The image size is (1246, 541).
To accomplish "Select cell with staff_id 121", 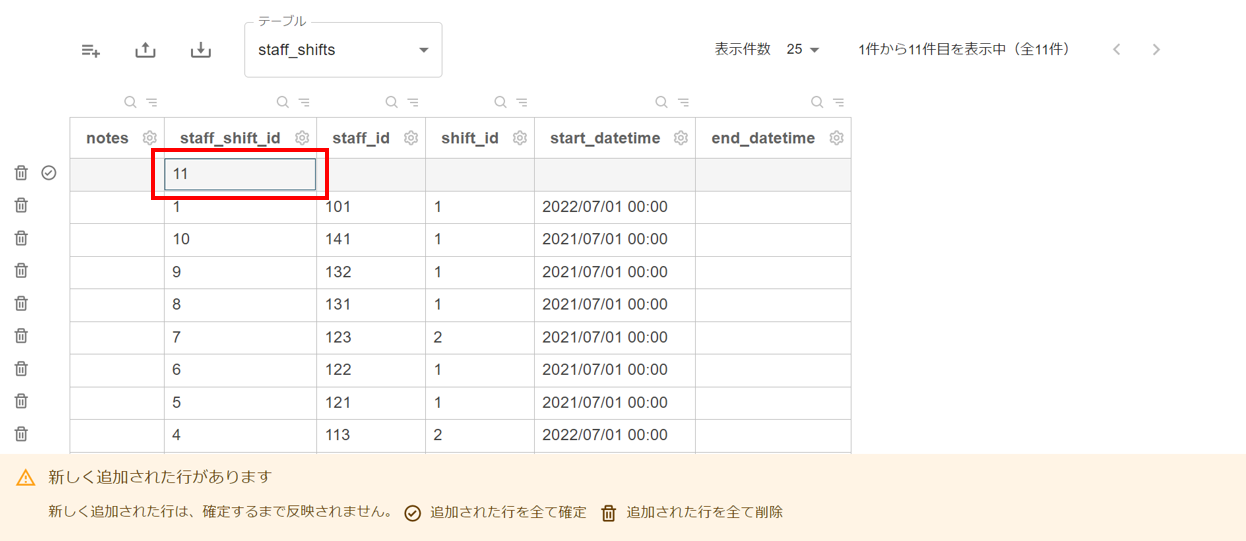I will coord(371,403).
